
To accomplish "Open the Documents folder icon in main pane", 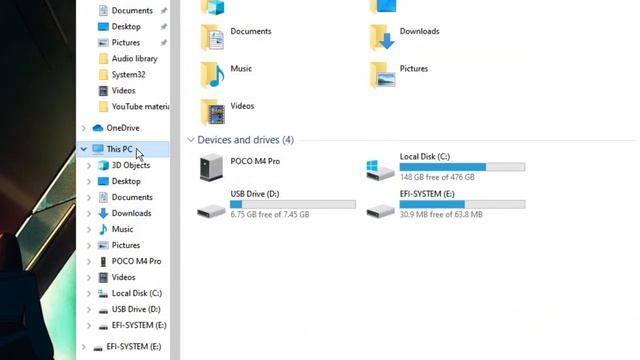I will [x=212, y=38].
